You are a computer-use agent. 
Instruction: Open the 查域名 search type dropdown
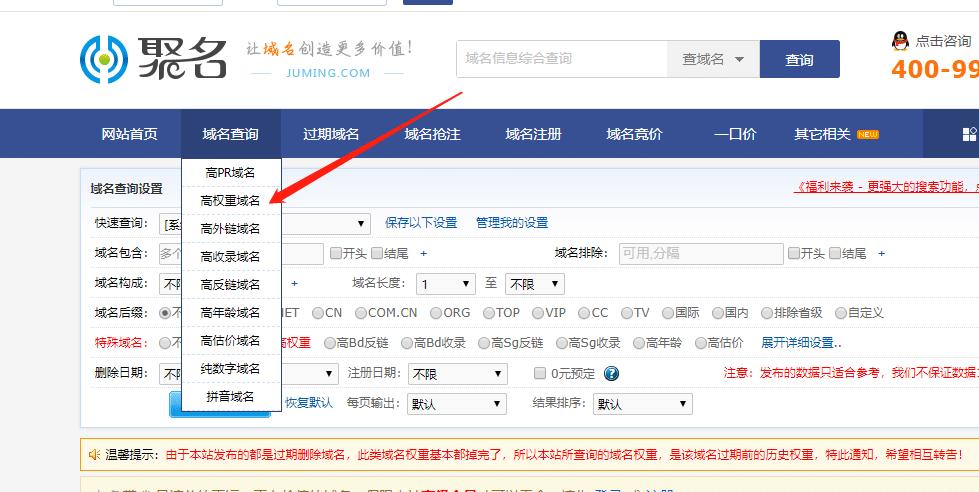[x=713, y=60]
